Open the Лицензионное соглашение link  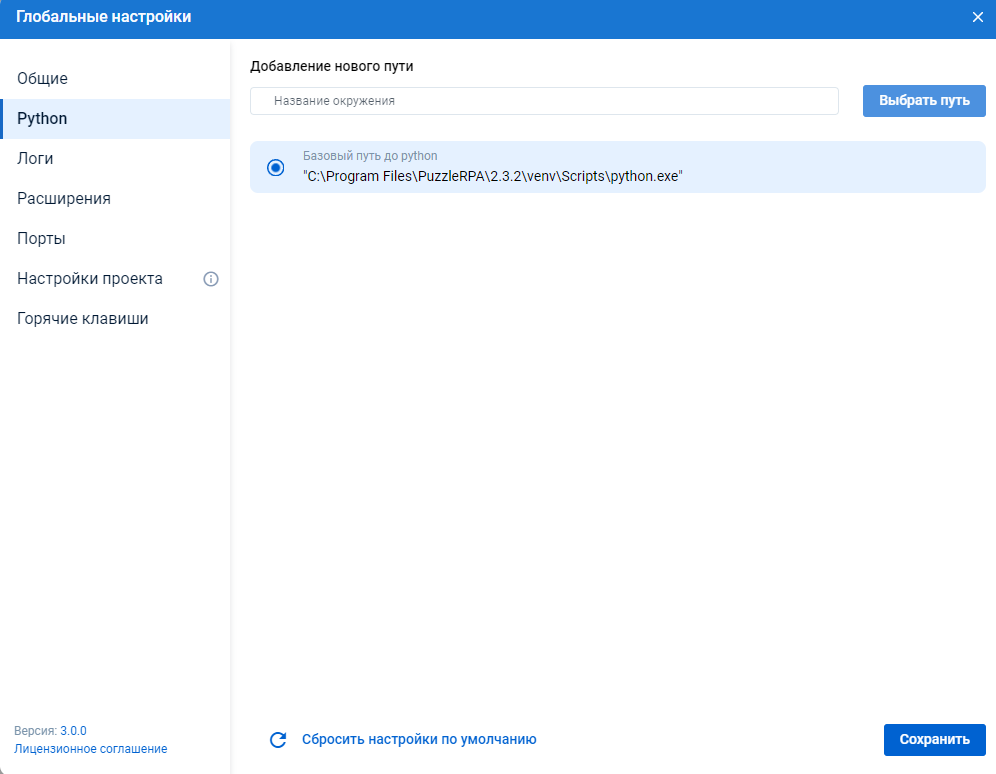click(91, 749)
